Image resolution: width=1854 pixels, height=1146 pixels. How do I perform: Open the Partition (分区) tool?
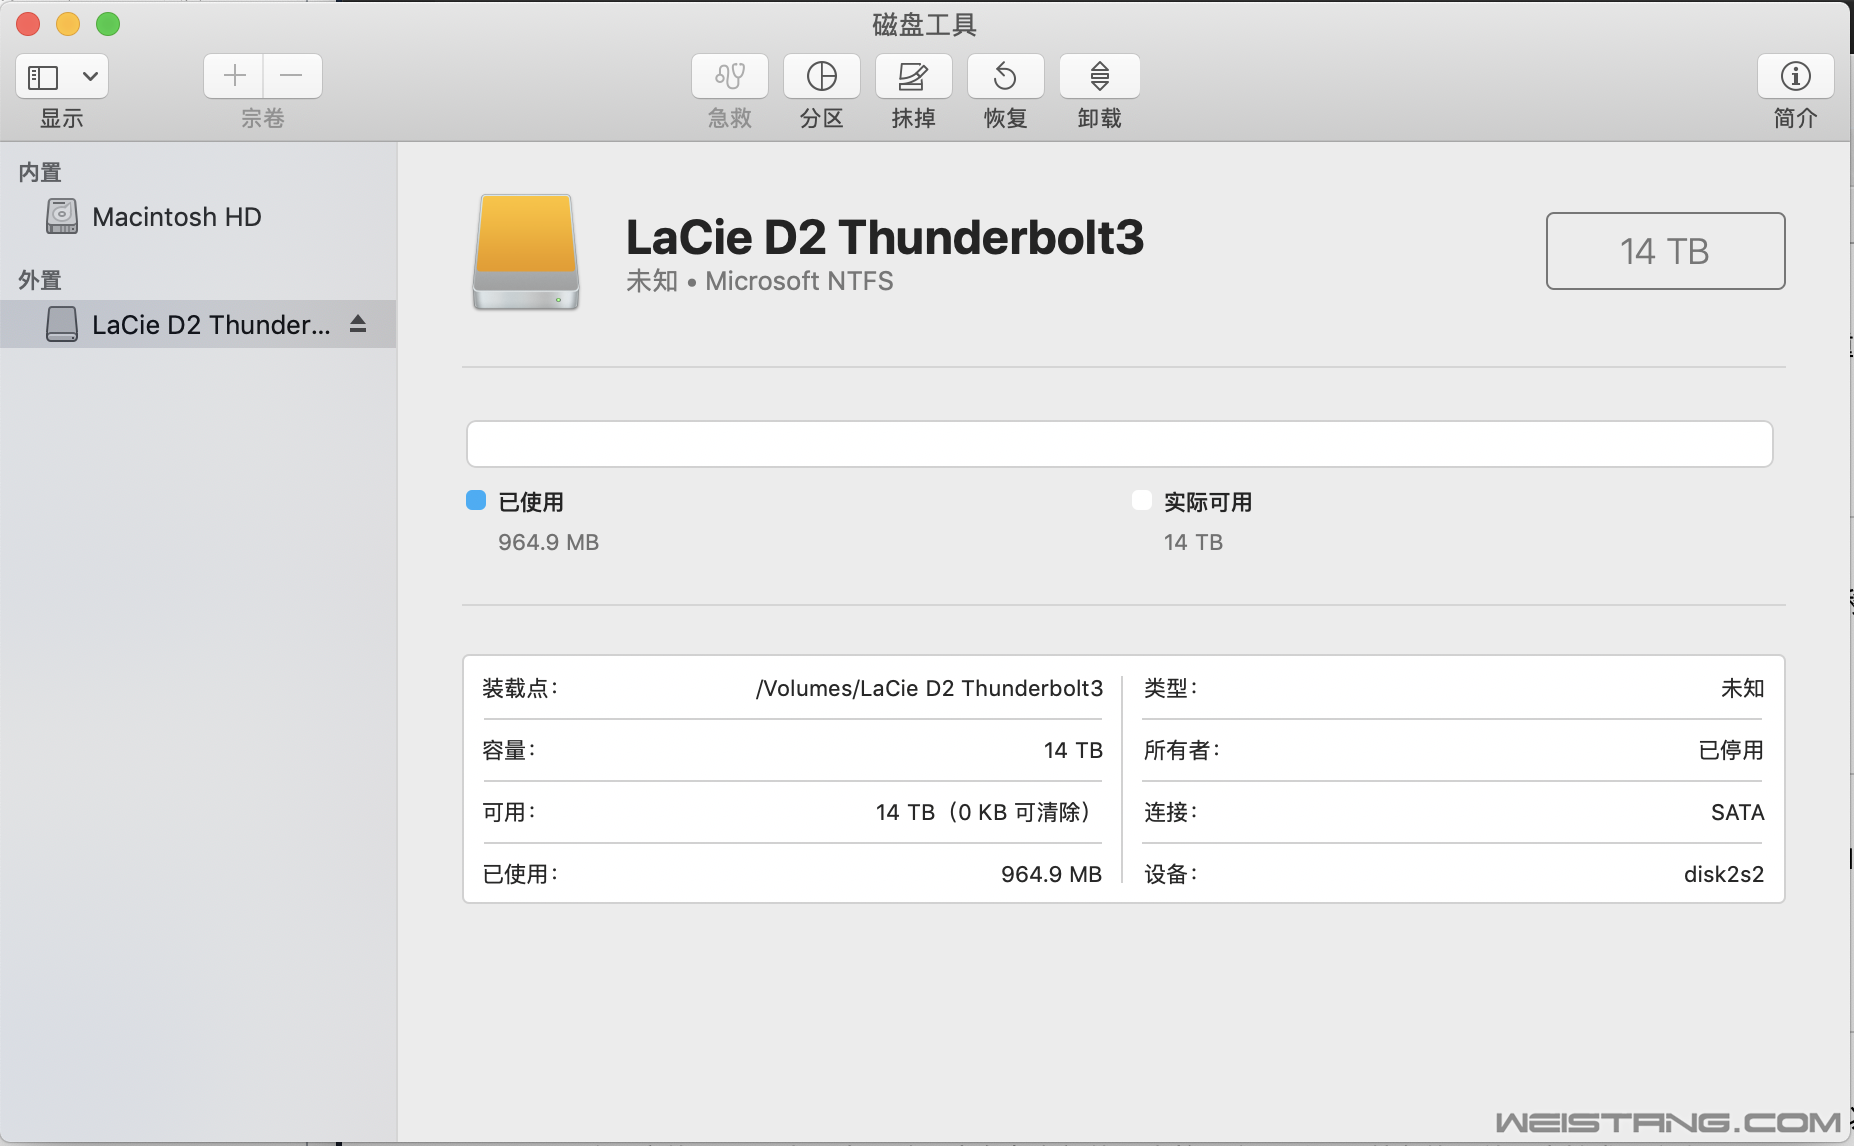point(822,76)
